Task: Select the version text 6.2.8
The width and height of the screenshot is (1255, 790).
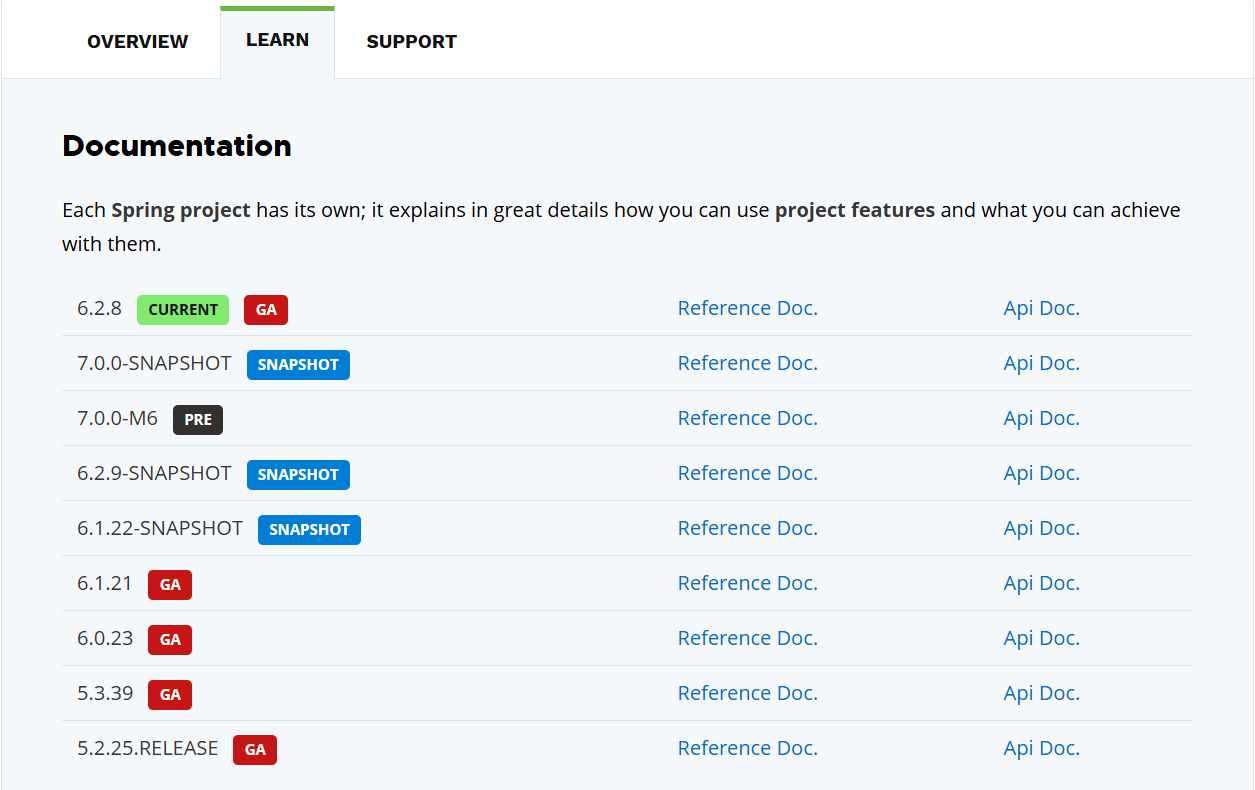Action: point(99,308)
